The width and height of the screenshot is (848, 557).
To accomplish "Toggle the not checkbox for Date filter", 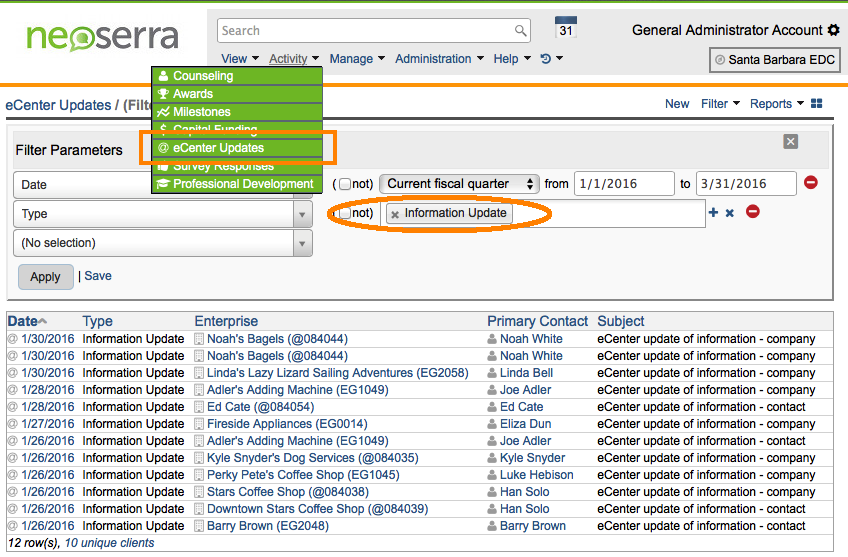I will [x=345, y=184].
